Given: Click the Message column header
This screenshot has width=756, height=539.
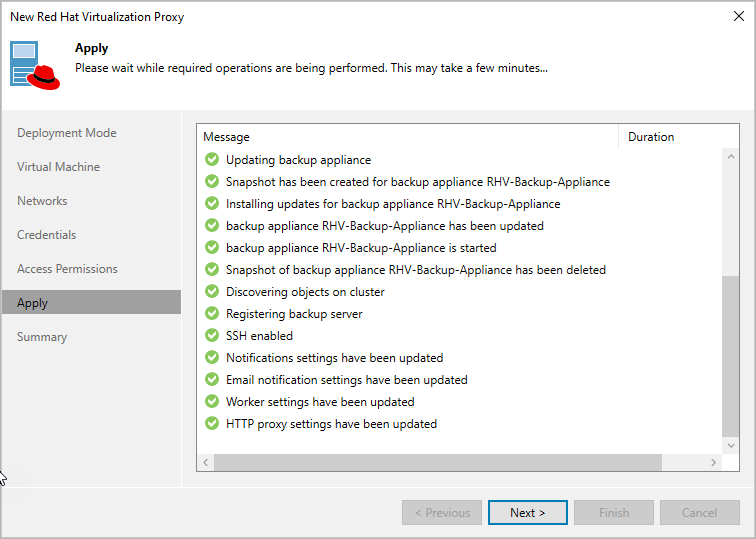Looking at the screenshot, I should 407,137.
